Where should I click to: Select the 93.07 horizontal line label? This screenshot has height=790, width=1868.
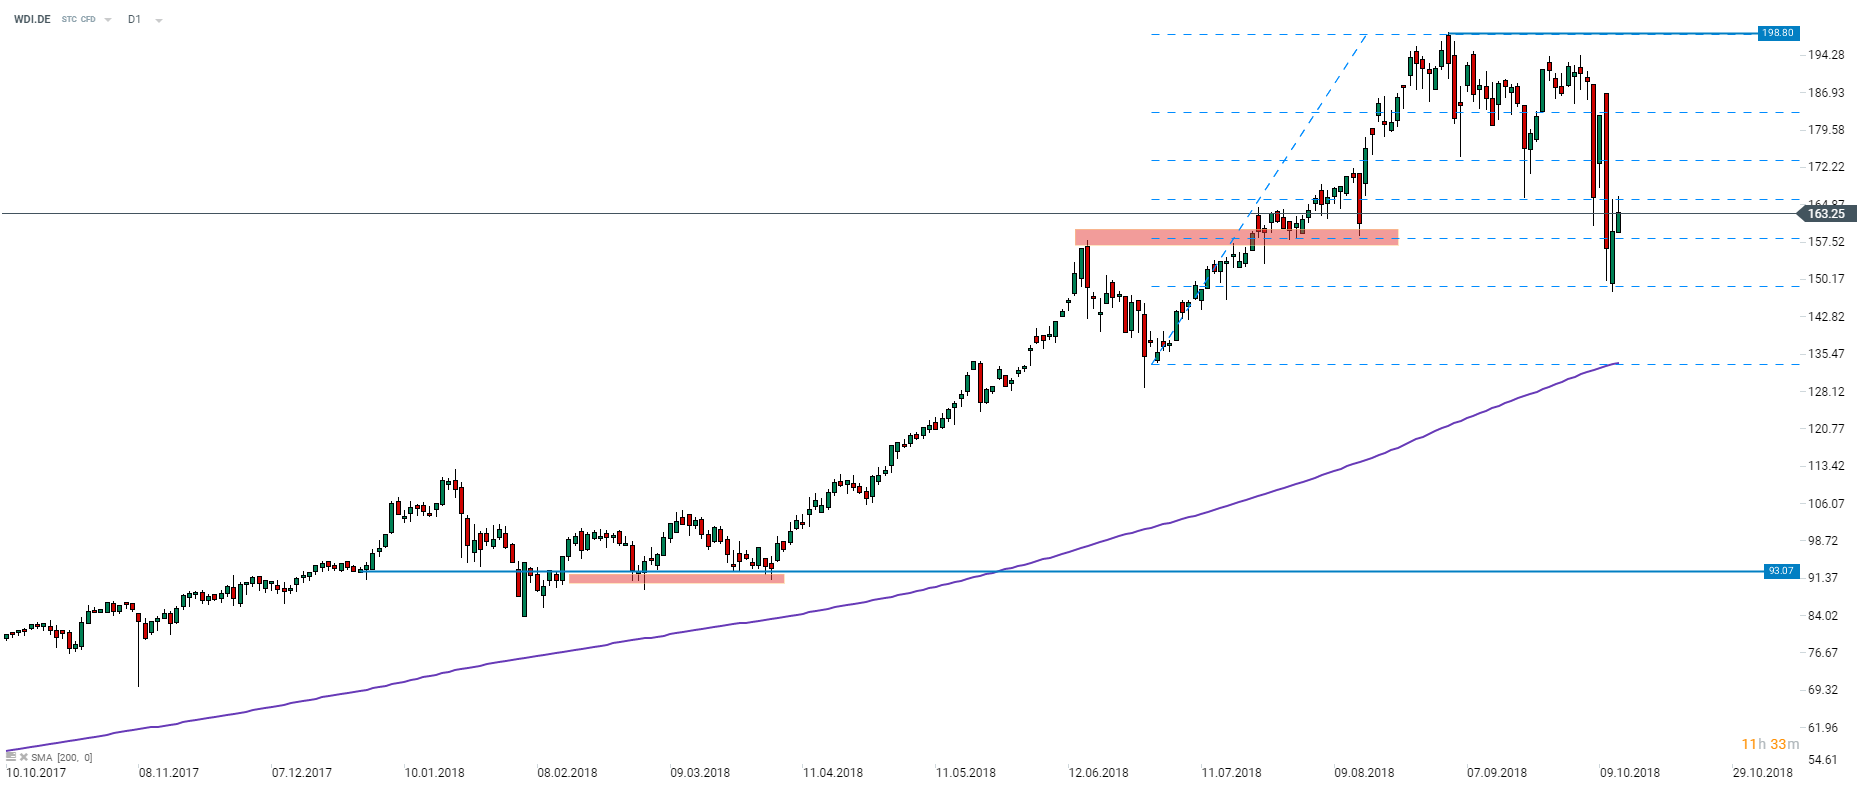[1781, 571]
